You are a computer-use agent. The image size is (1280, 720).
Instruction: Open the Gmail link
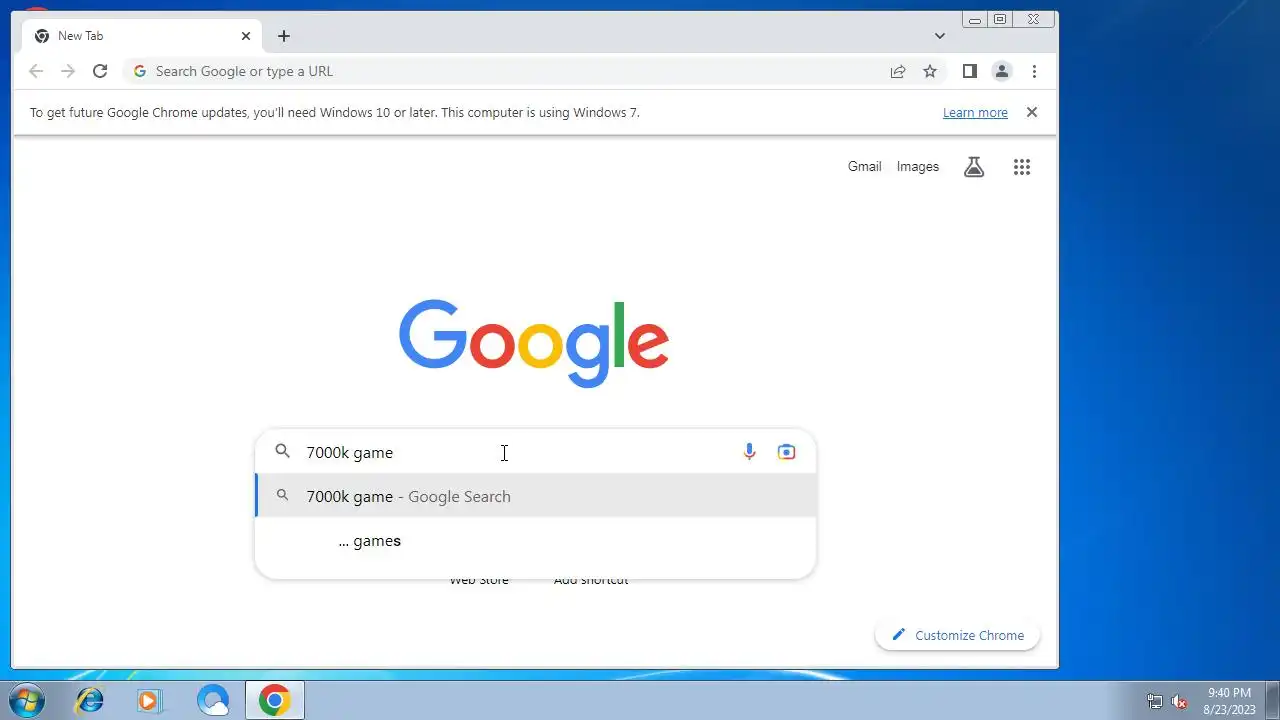click(x=864, y=167)
